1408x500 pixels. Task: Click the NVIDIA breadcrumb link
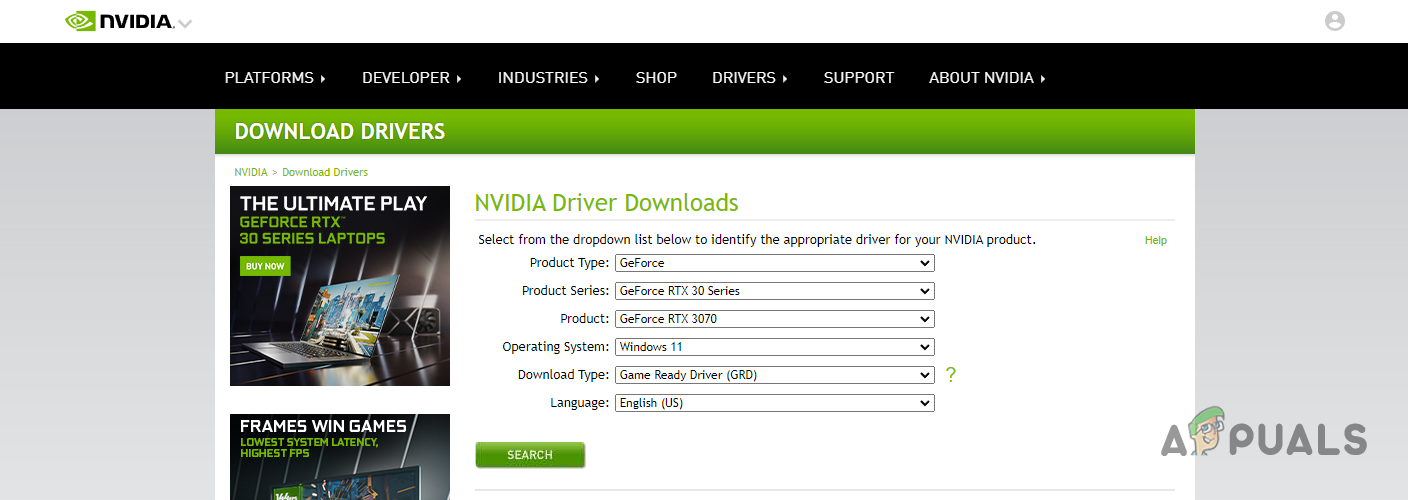251,172
